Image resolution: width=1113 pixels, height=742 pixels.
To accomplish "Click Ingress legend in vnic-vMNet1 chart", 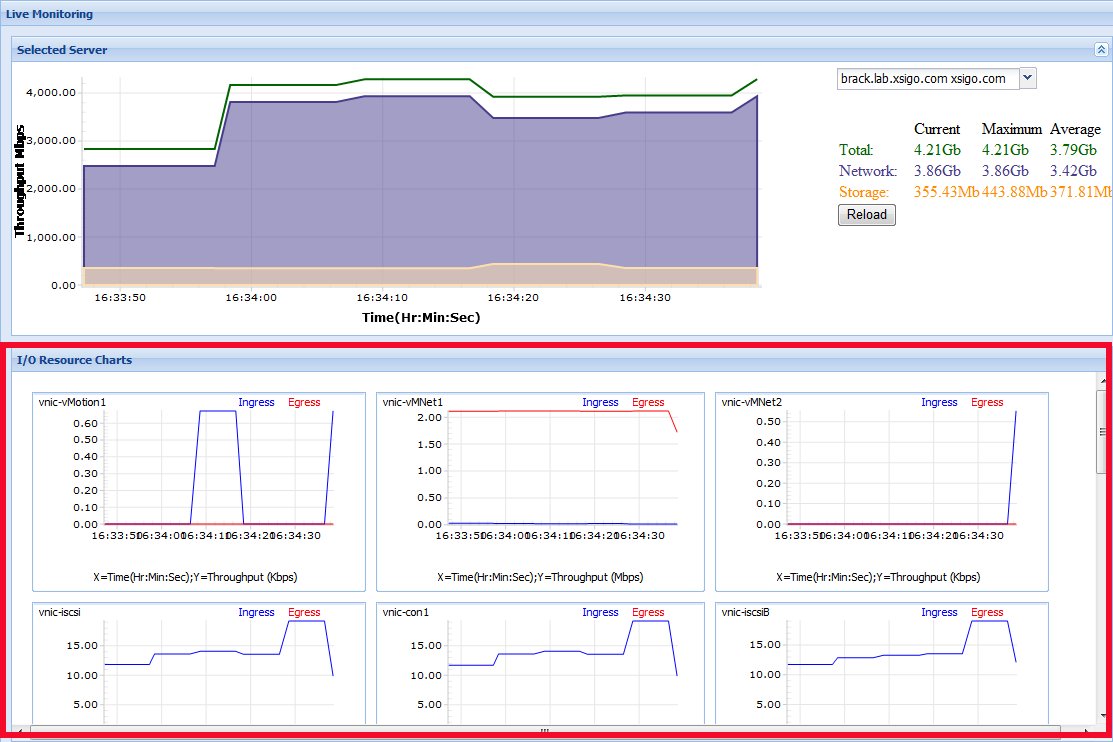I will pyautogui.click(x=601, y=402).
